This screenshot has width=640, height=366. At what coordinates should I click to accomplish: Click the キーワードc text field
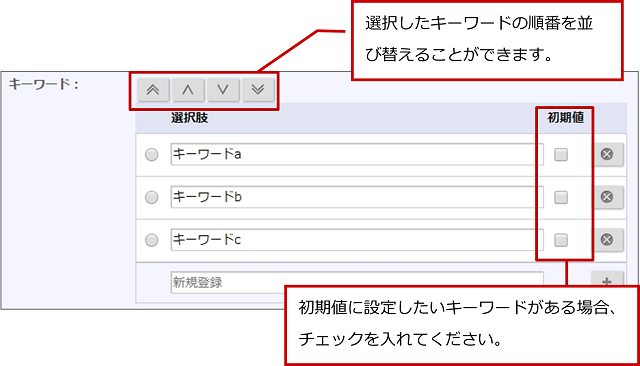(x=357, y=240)
